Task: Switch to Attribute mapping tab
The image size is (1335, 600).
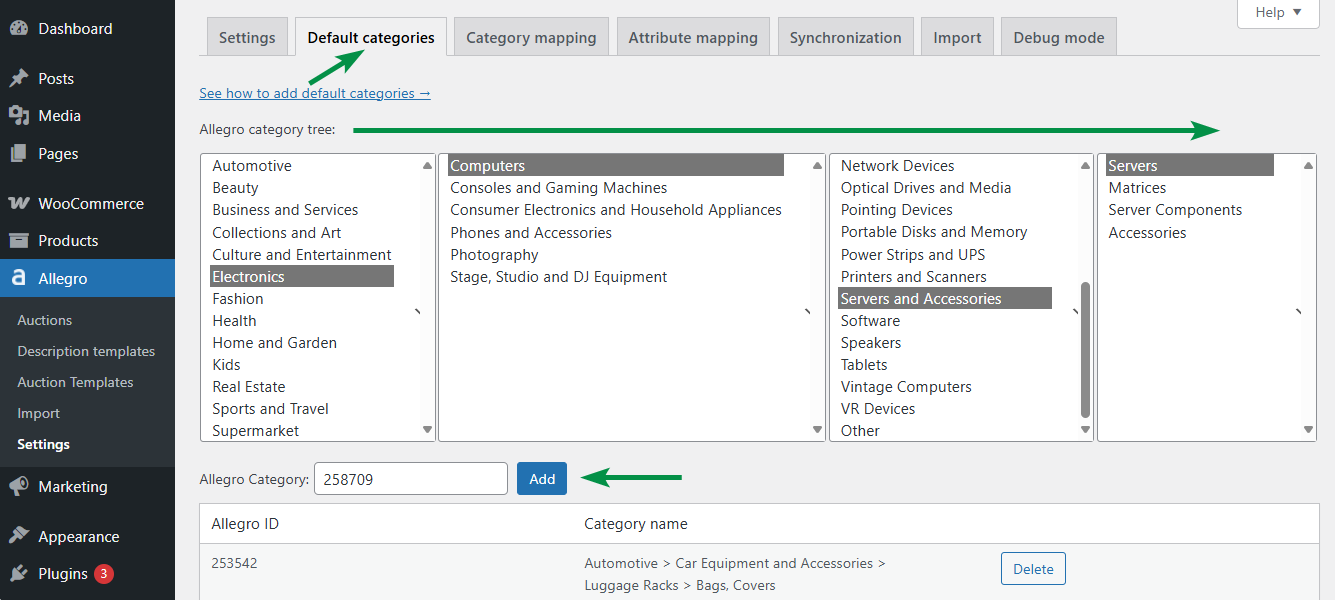Action: 693,37
